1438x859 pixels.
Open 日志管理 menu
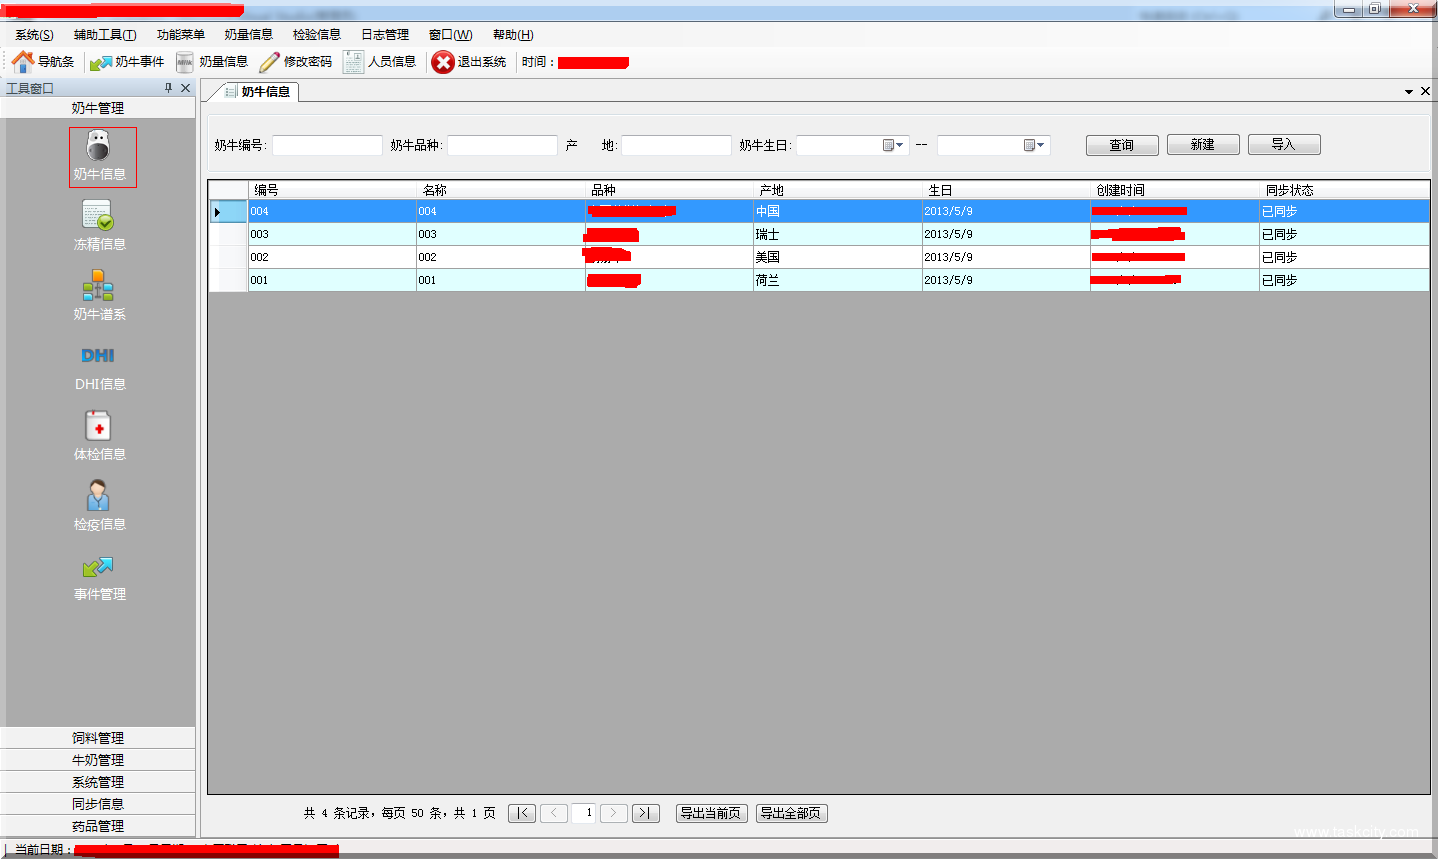click(385, 35)
